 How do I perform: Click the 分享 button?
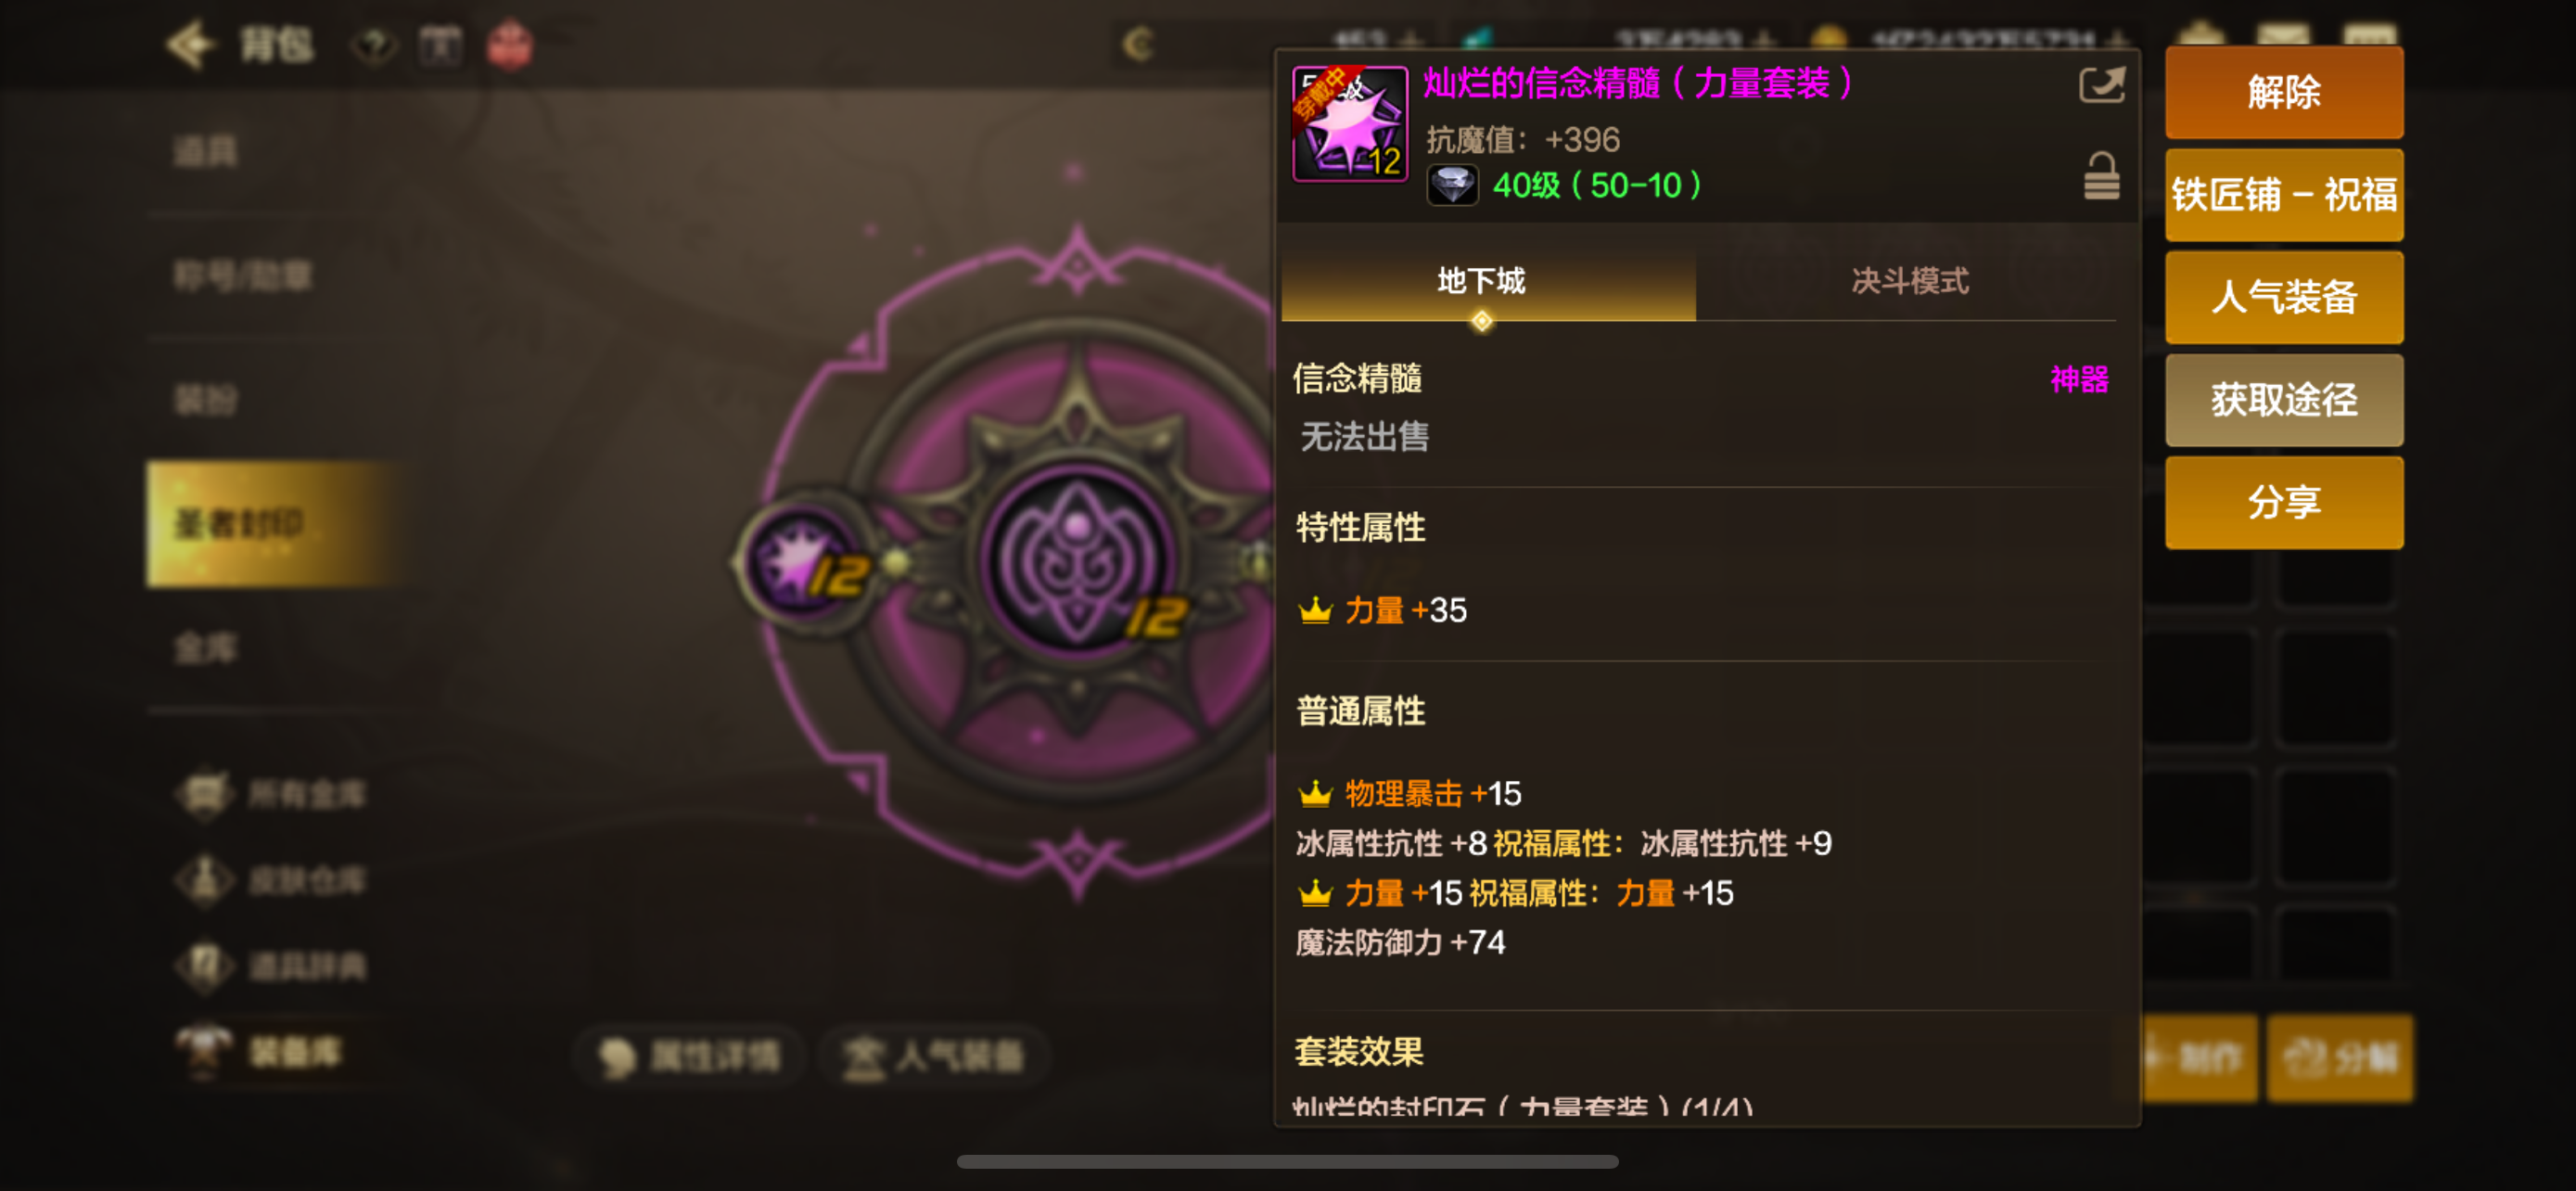2283,502
